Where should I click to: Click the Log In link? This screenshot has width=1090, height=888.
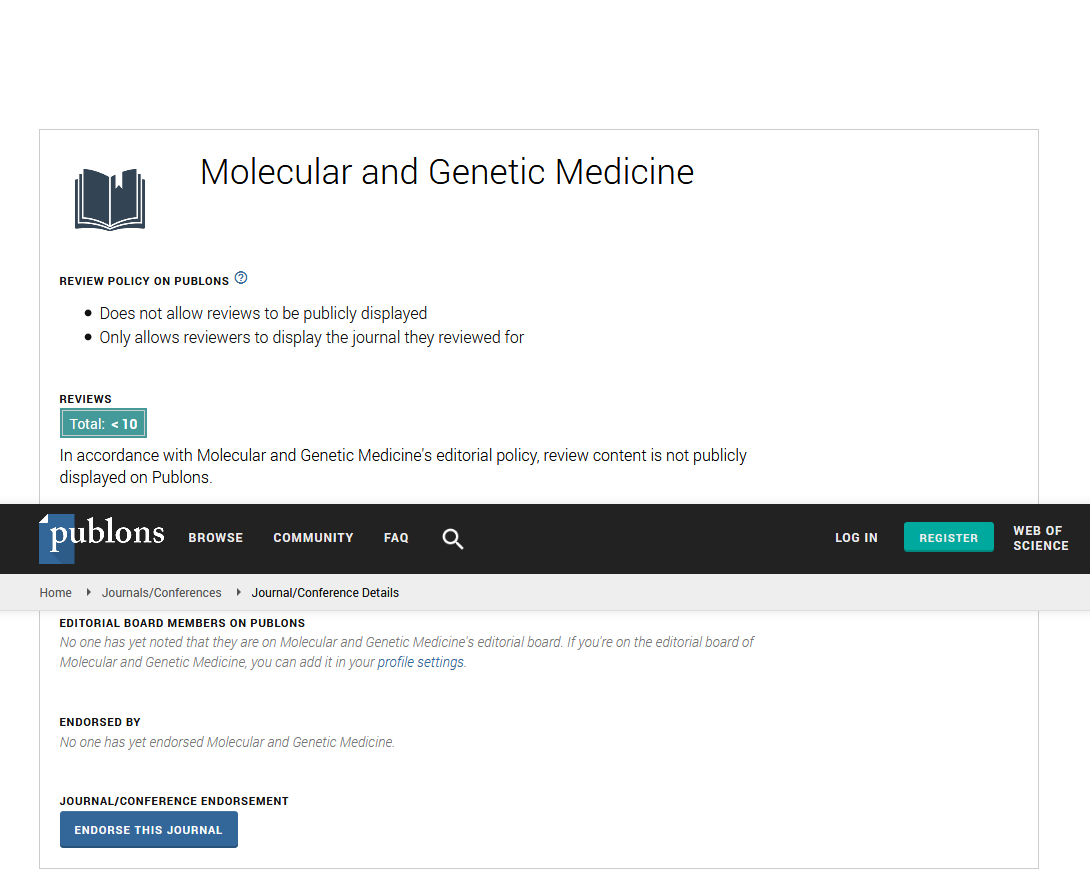click(856, 538)
